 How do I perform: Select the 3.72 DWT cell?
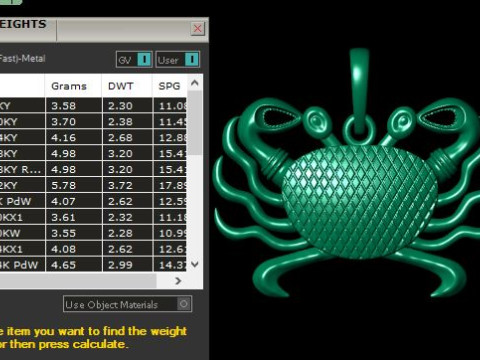tap(128, 185)
